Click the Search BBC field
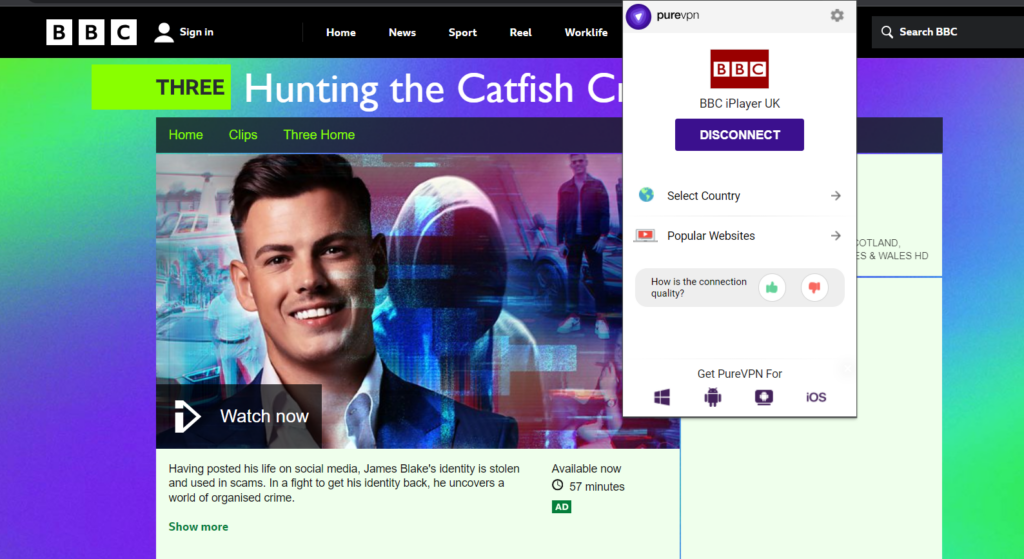 [x=945, y=32]
